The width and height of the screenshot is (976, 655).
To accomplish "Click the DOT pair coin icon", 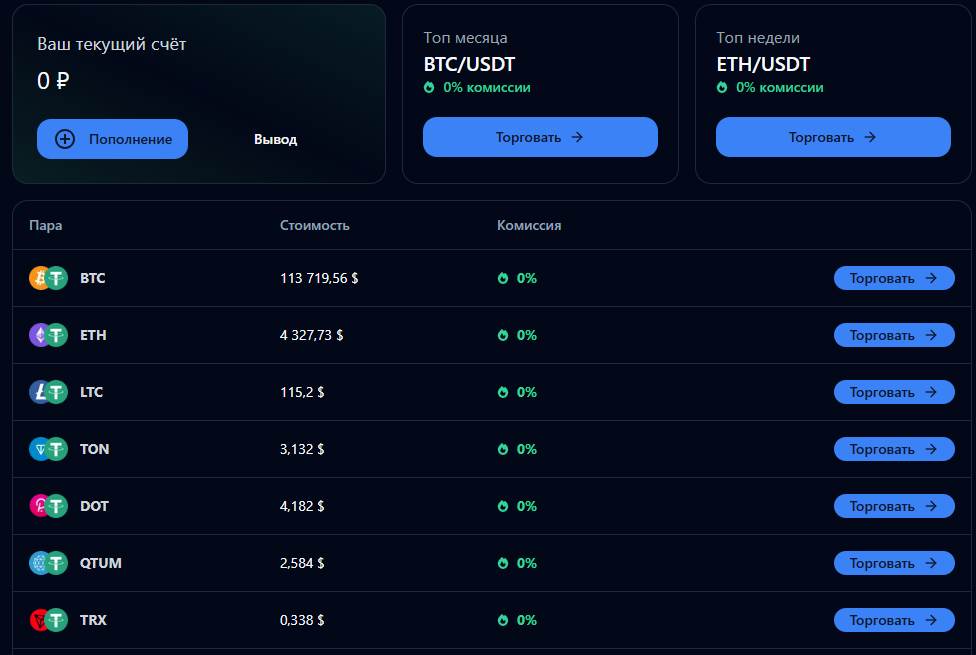I will 49,506.
